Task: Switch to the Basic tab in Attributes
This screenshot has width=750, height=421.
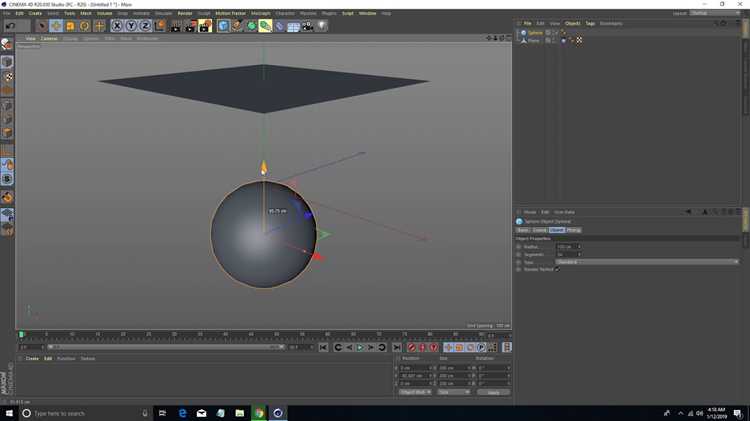Action: [x=523, y=230]
